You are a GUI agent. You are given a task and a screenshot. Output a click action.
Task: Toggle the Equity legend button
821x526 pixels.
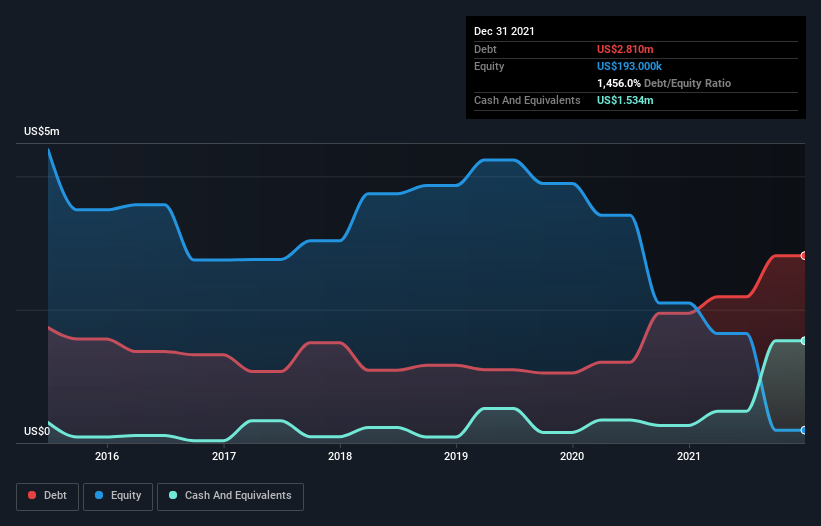(118, 496)
